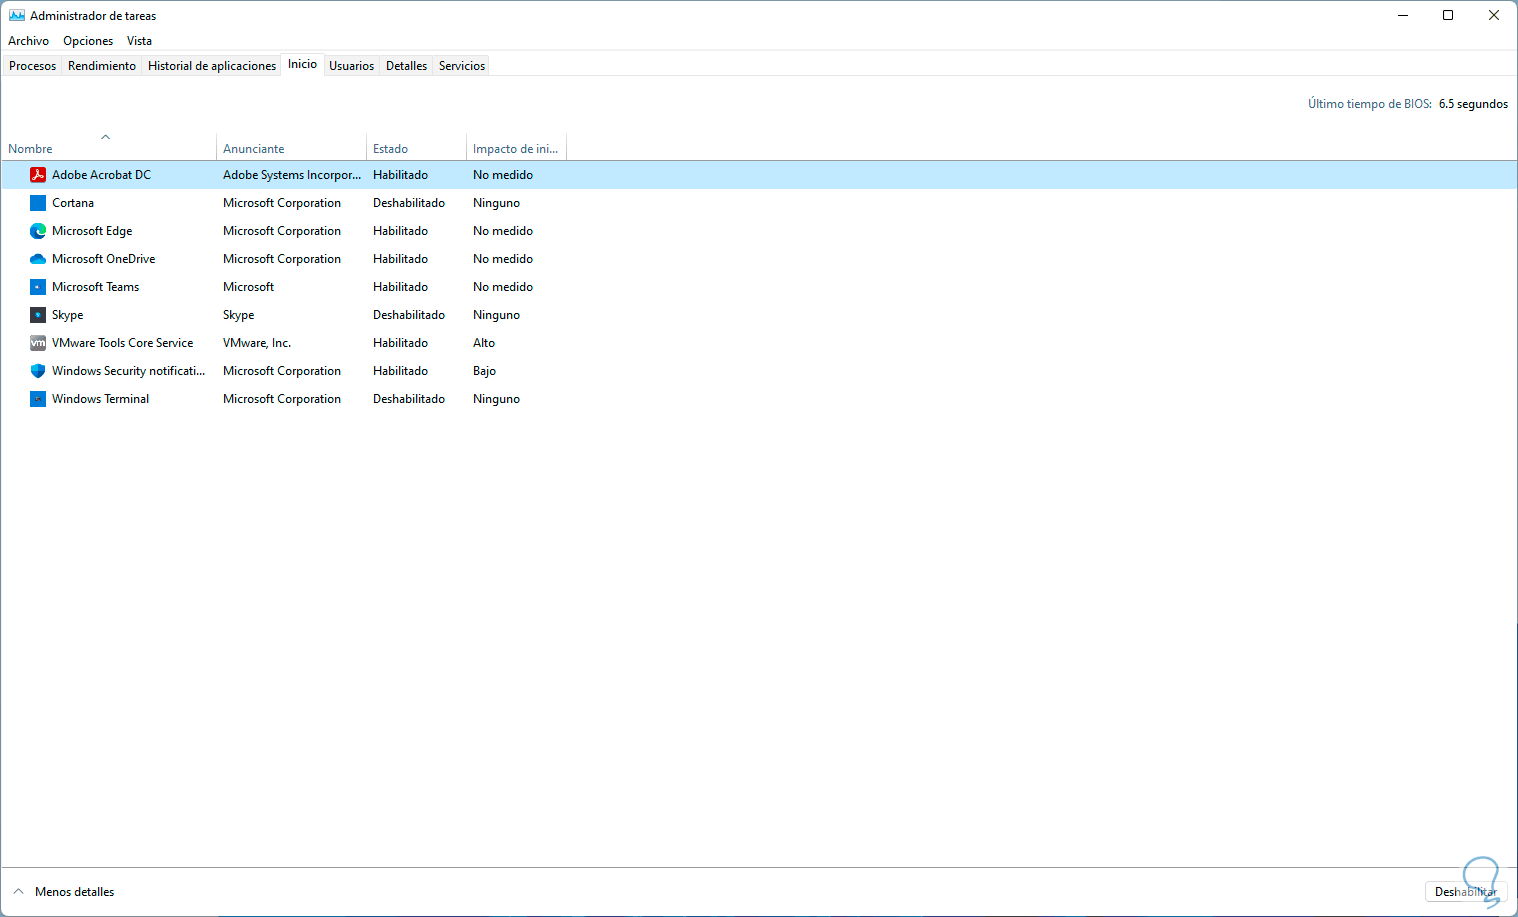
Task: Open the Detalles tab
Action: (406, 66)
